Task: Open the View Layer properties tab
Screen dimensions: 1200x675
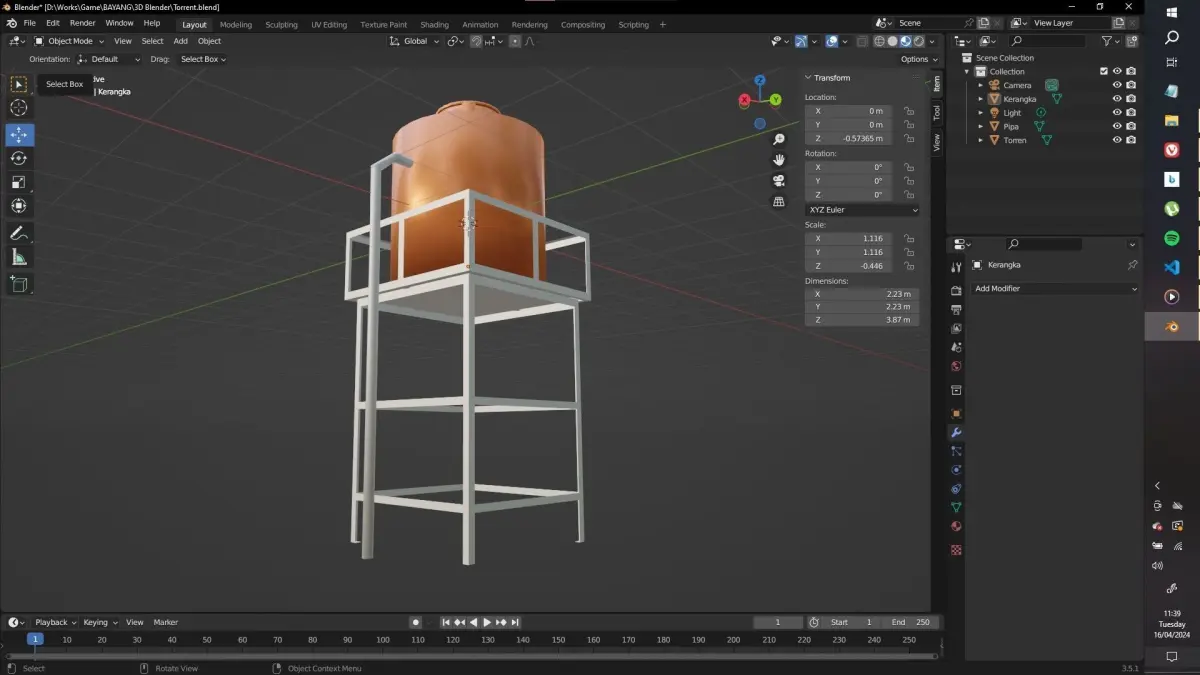Action: [x=956, y=328]
